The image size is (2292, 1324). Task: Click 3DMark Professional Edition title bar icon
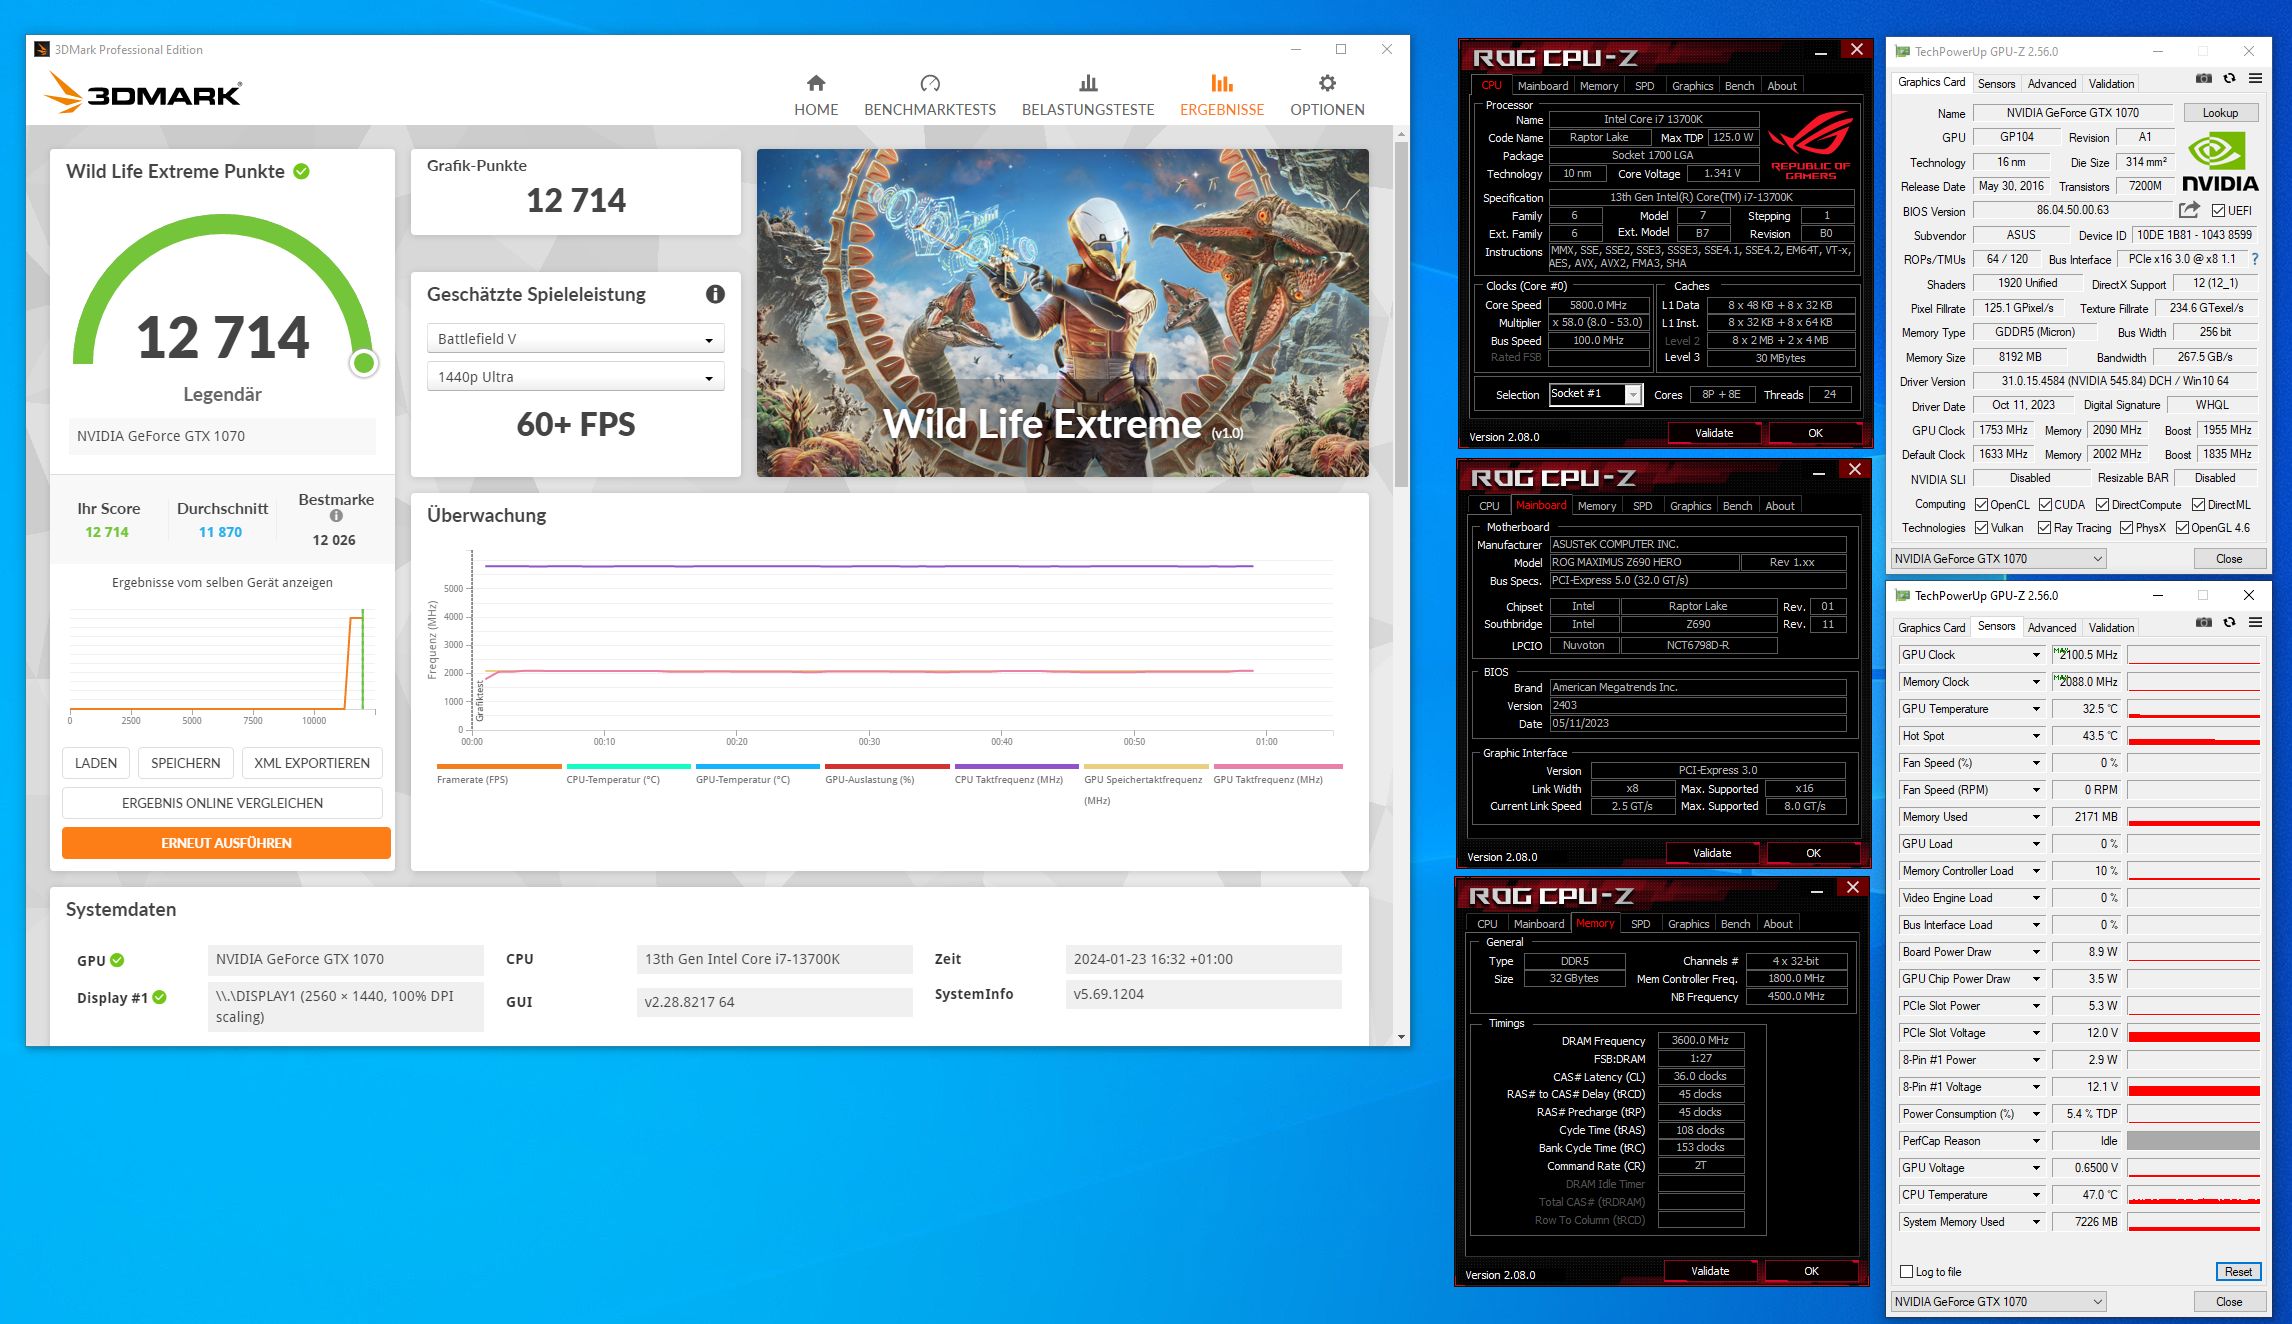point(42,49)
